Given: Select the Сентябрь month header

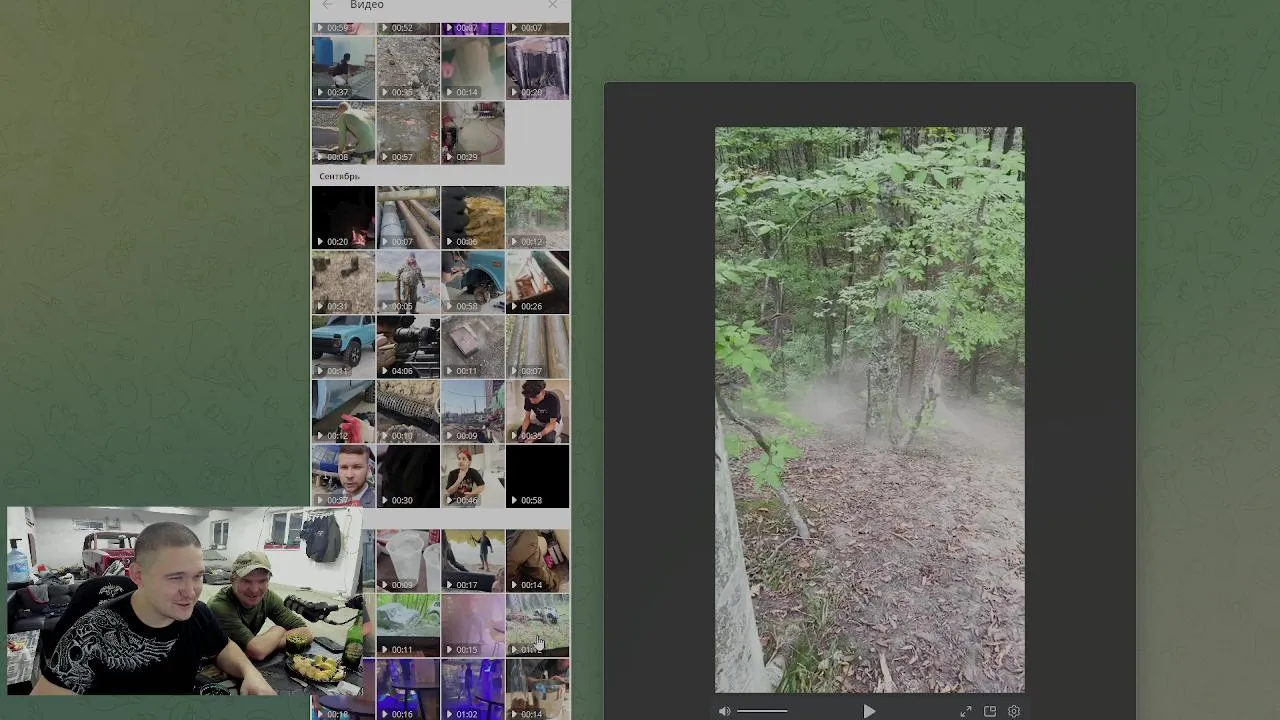Looking at the screenshot, I should [x=339, y=176].
